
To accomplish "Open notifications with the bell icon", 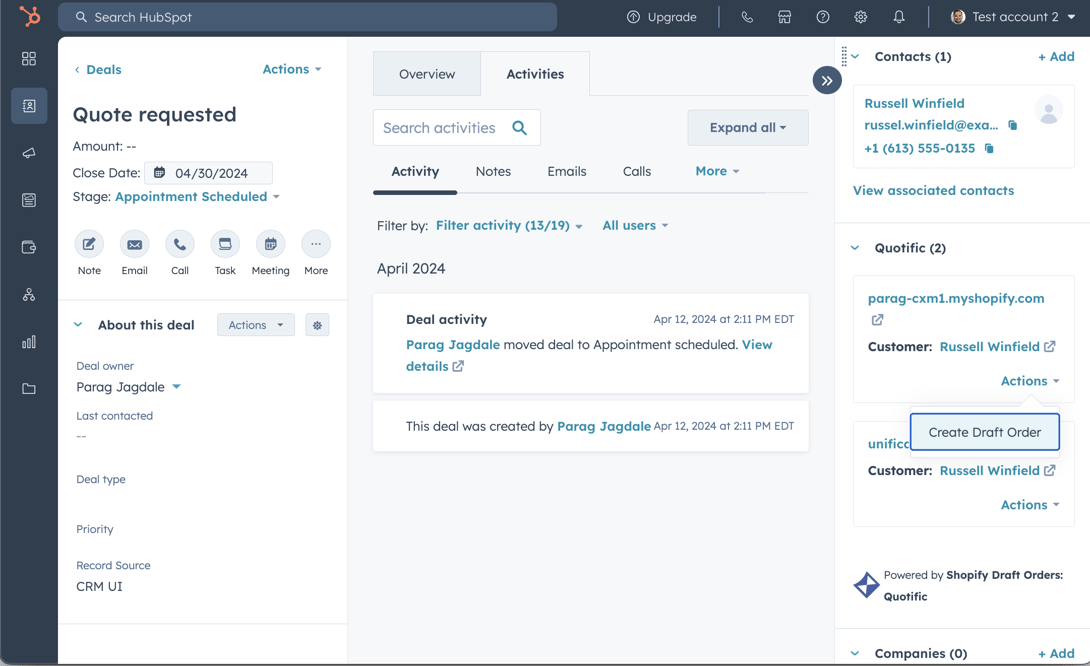I will [898, 16].
